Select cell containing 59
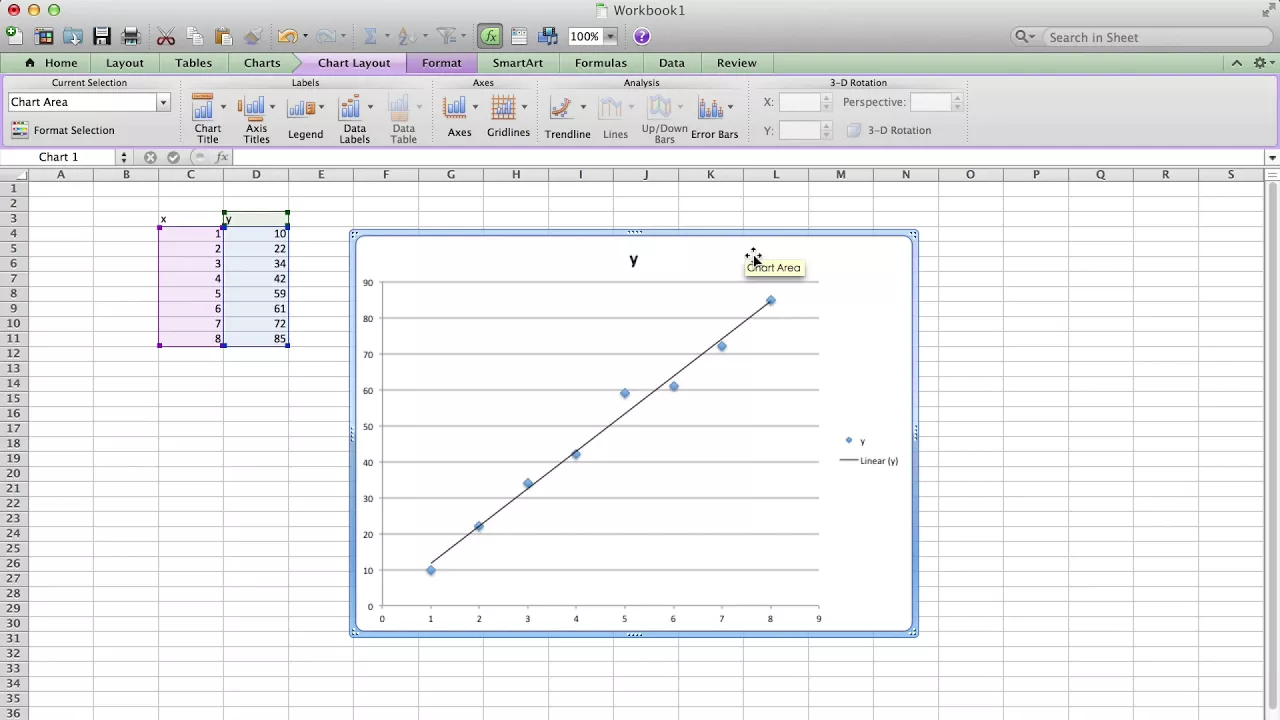 [x=256, y=294]
